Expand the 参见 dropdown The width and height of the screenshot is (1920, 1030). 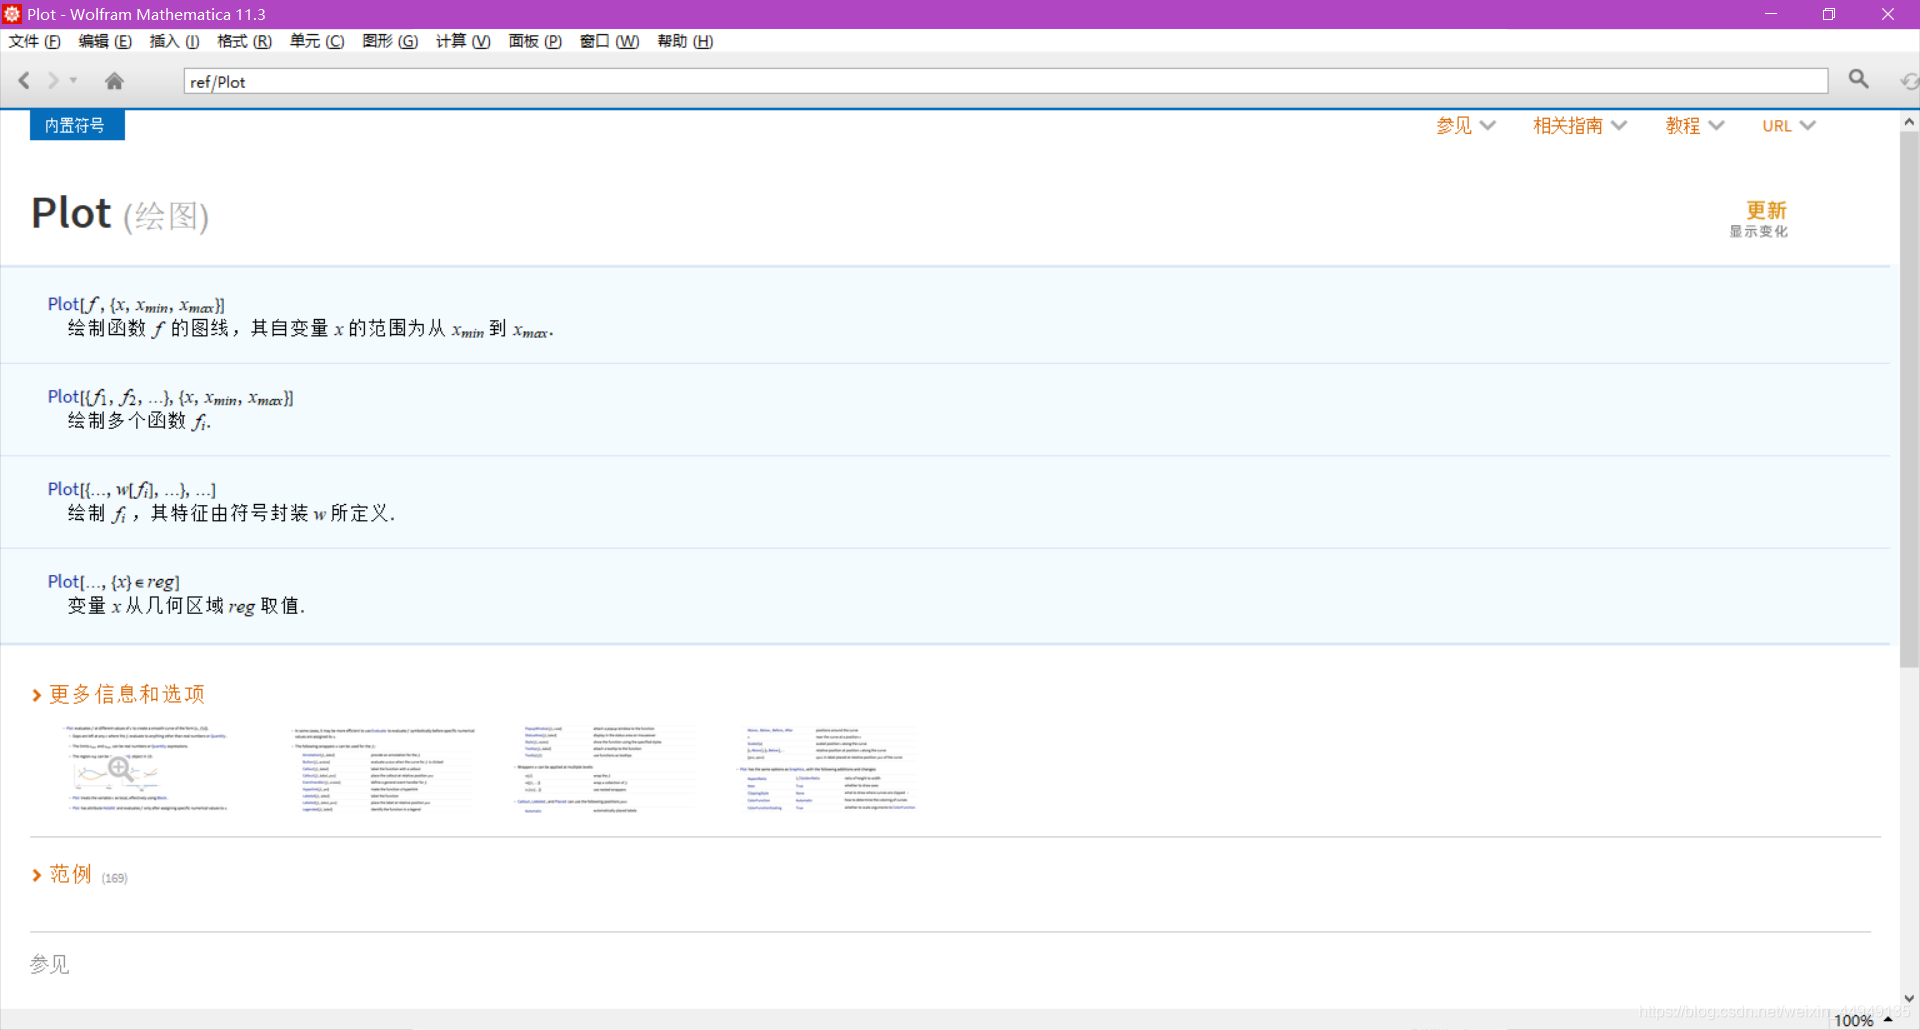(1465, 126)
